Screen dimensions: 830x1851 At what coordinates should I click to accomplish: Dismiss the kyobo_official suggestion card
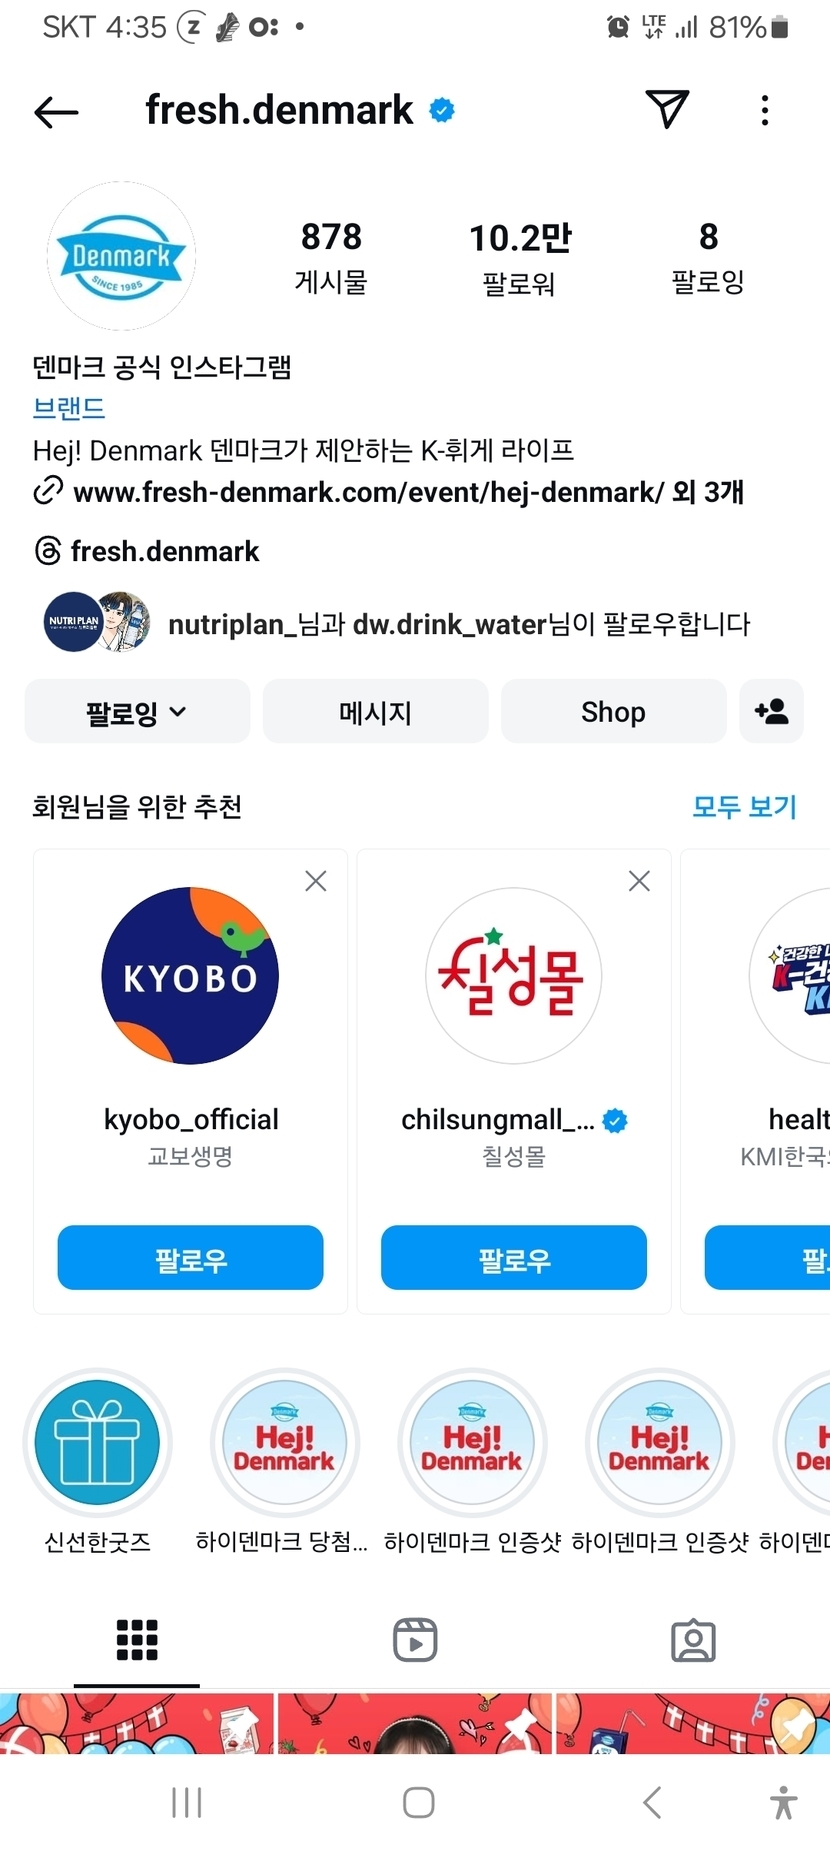pyautogui.click(x=316, y=881)
